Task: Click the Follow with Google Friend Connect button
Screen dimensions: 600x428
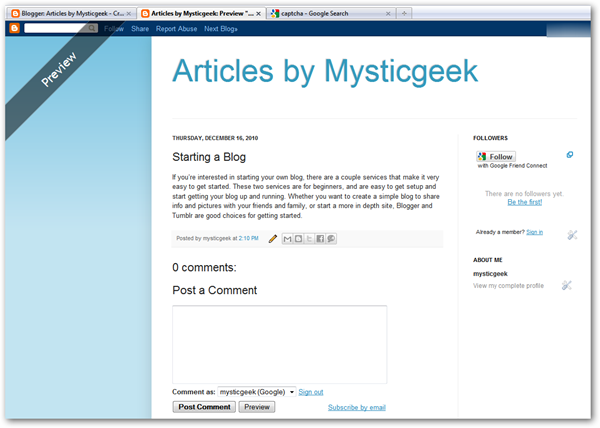Action: pyautogui.click(x=496, y=156)
